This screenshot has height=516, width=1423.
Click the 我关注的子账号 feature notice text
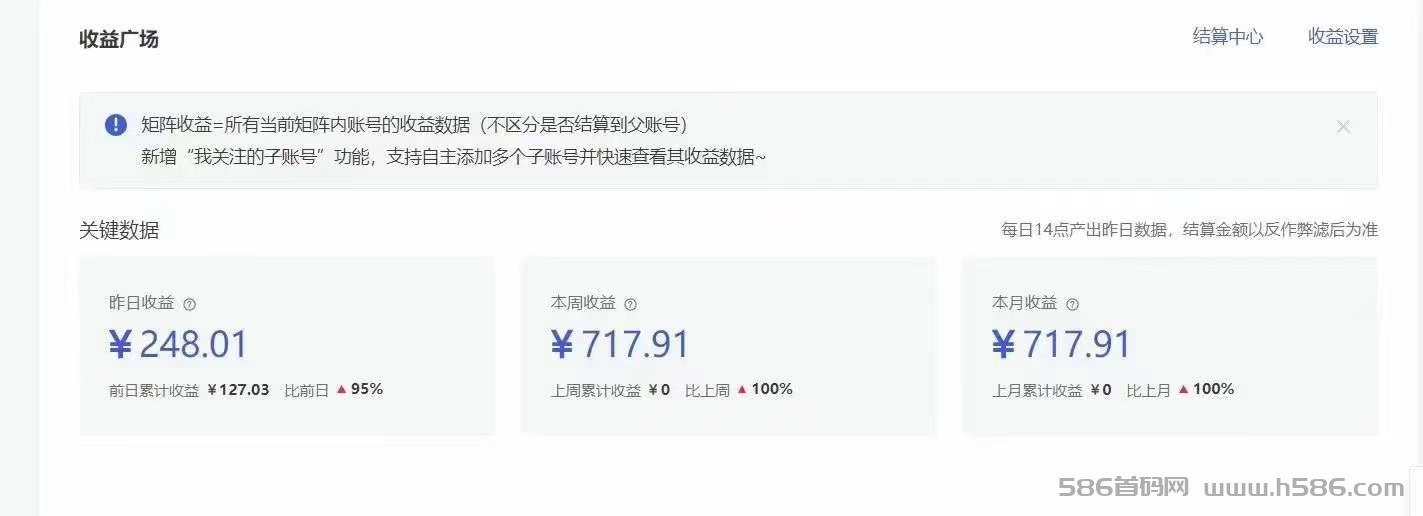453,157
